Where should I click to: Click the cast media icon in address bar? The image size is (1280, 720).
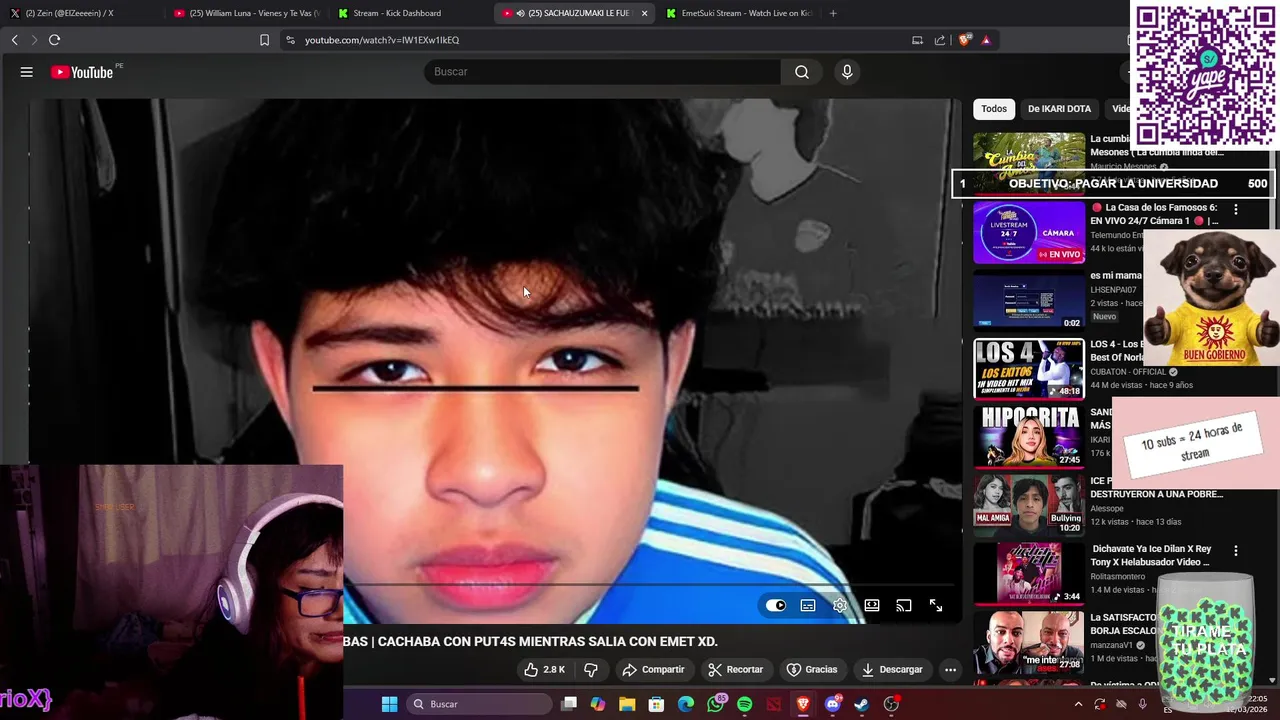point(917,40)
